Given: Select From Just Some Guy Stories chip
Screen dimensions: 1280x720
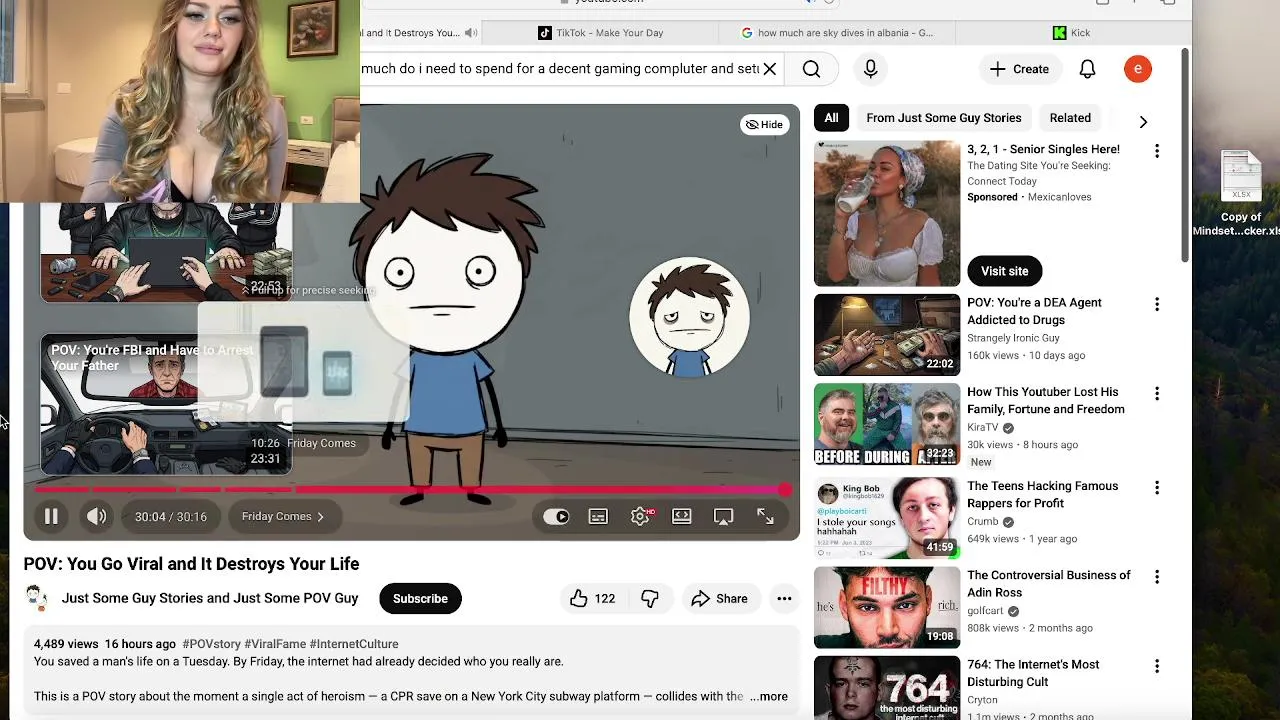Looking at the screenshot, I should click(944, 118).
